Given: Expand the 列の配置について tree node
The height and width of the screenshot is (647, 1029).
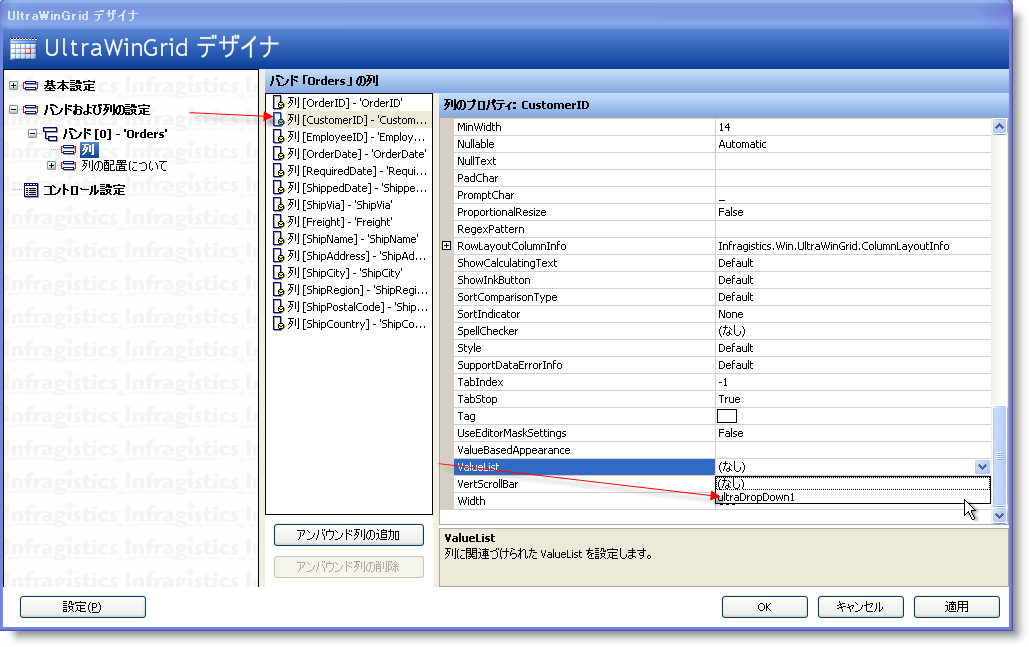Looking at the screenshot, I should coord(50,165).
